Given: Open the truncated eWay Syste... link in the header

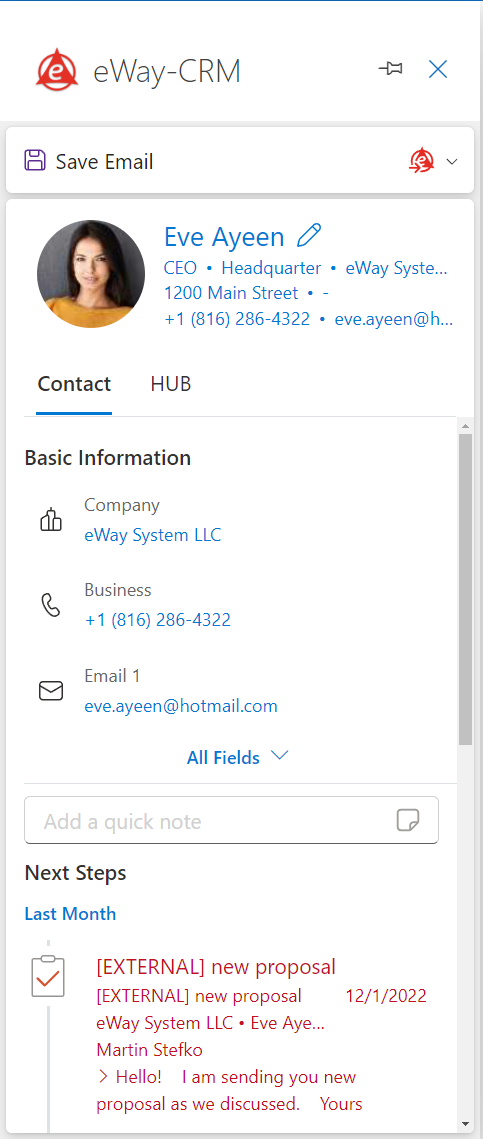Looking at the screenshot, I should click(397, 268).
